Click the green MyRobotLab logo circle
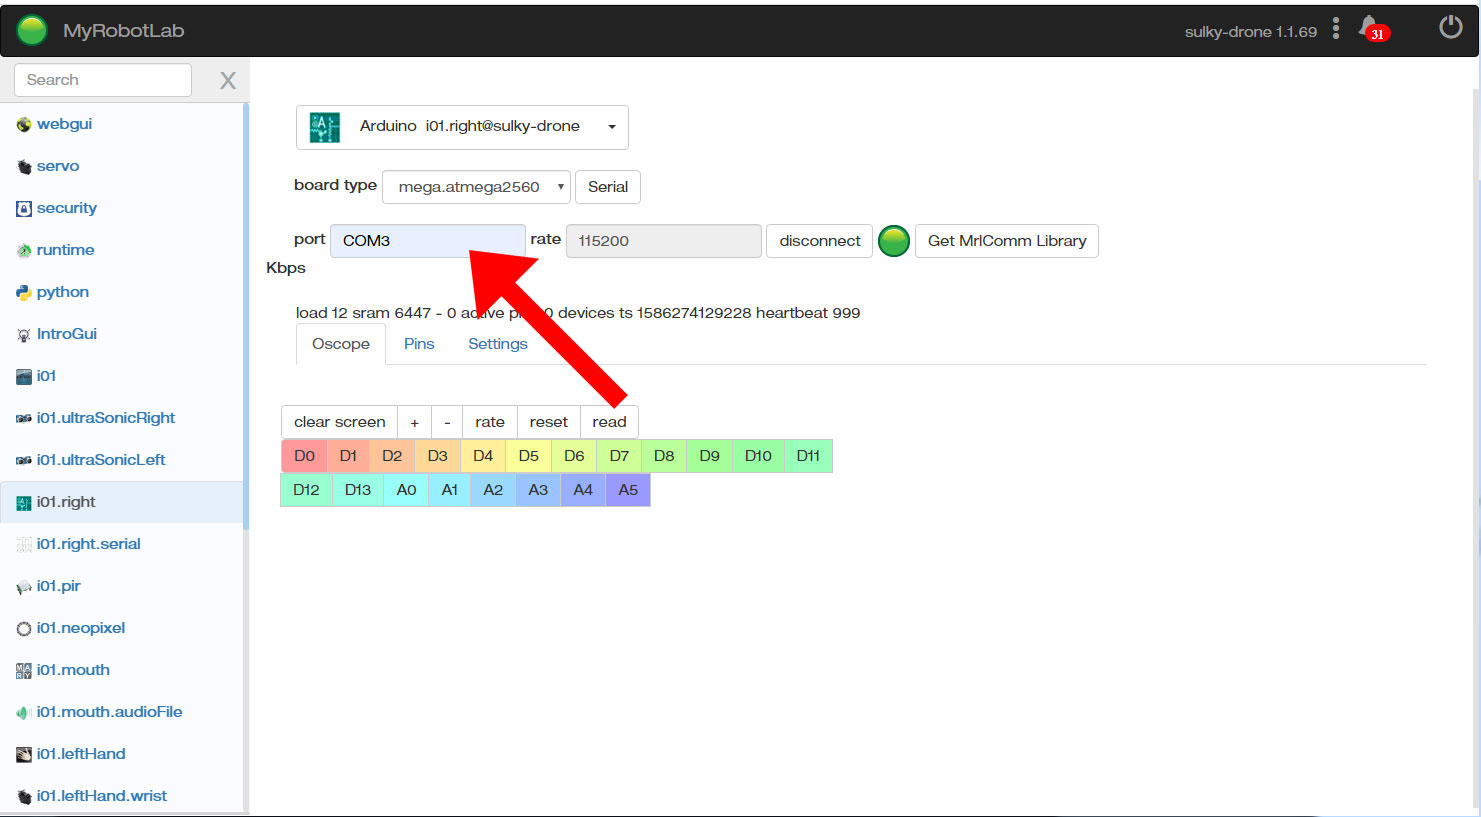The width and height of the screenshot is (1481, 817). [x=32, y=30]
